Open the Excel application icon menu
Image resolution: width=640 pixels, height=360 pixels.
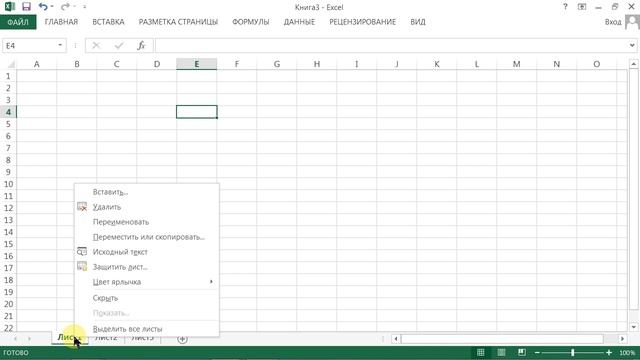(x=10, y=7)
